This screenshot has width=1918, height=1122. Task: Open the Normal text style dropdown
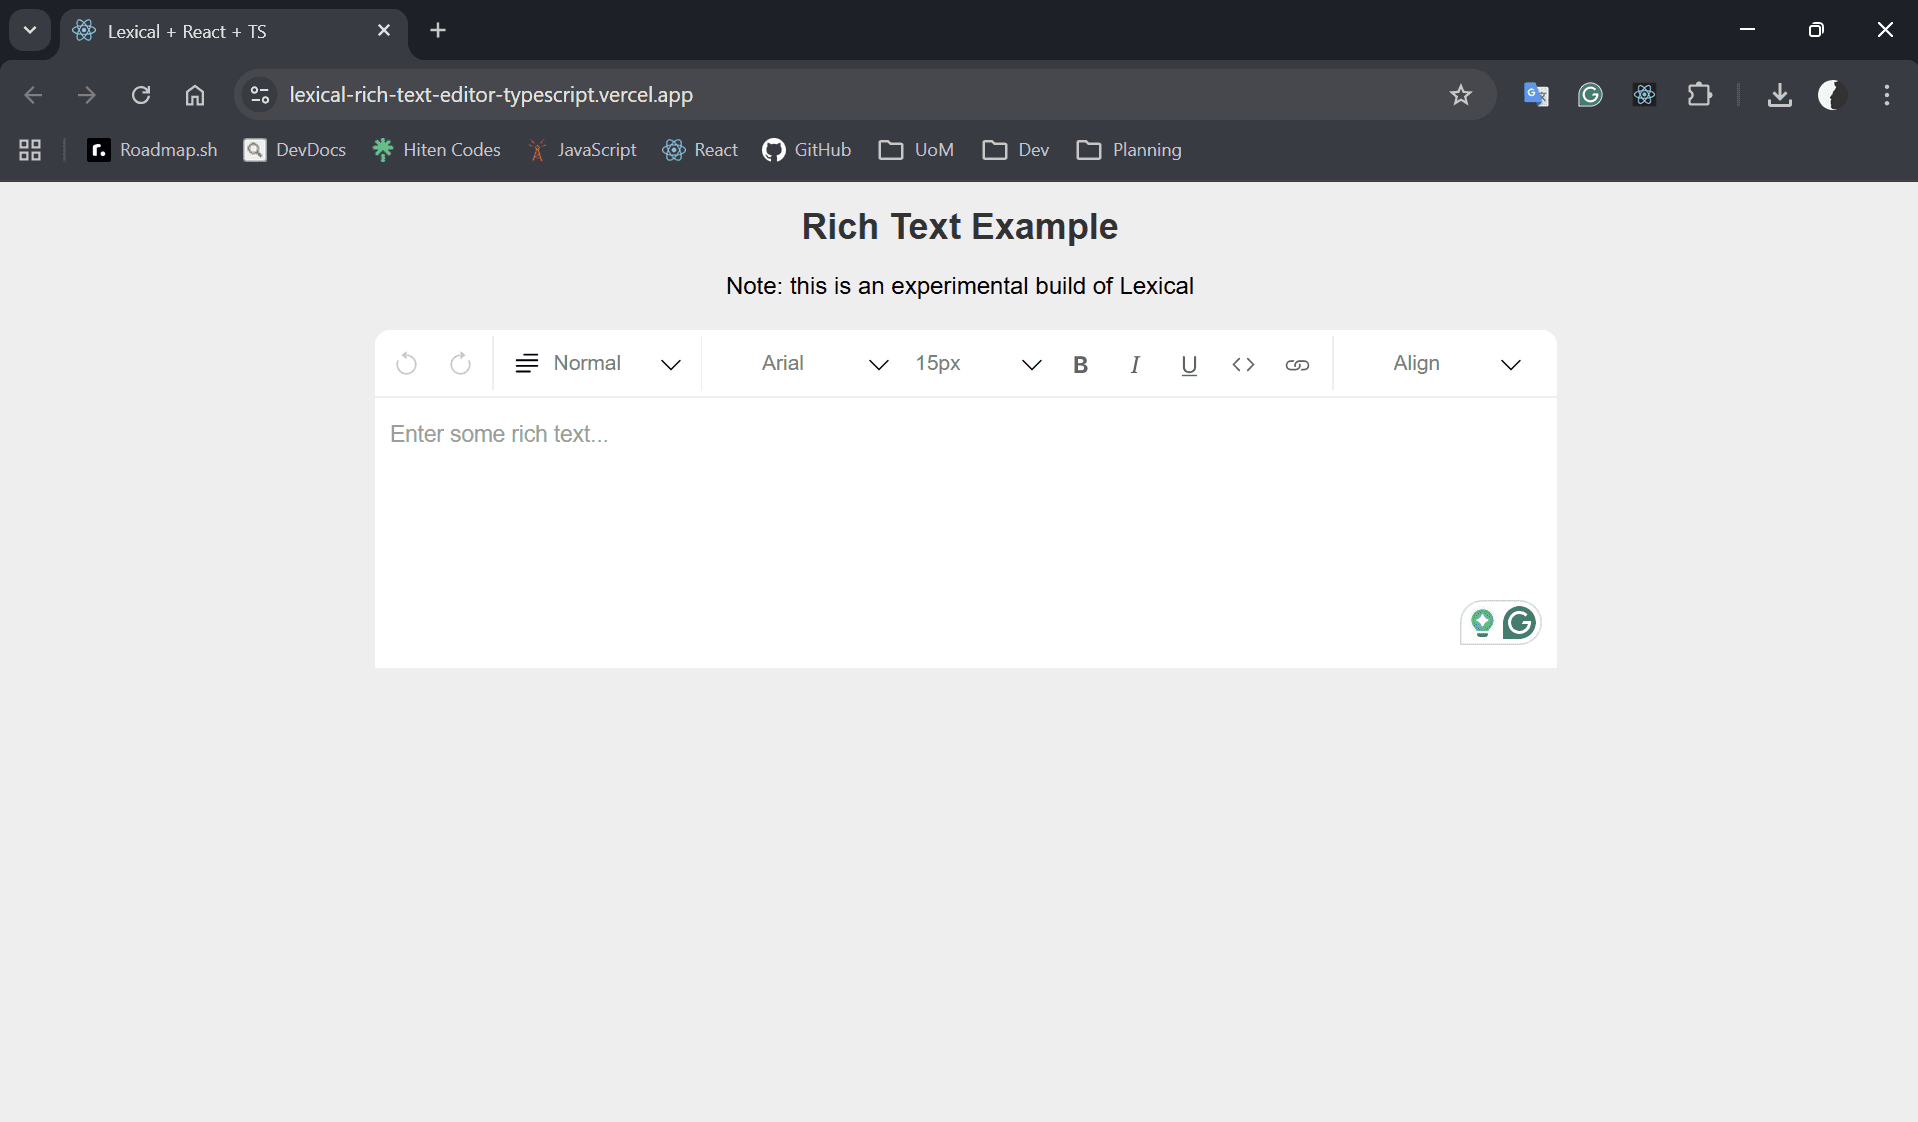[597, 364]
